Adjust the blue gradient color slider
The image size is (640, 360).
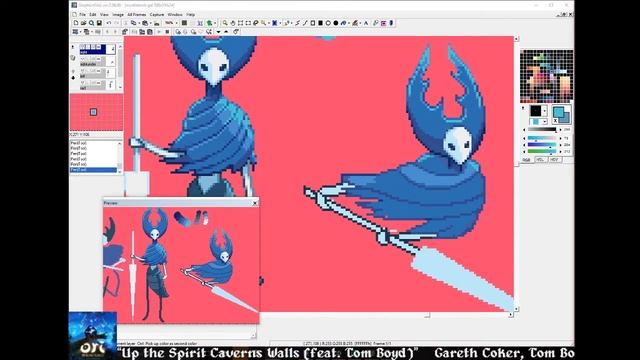[542, 144]
